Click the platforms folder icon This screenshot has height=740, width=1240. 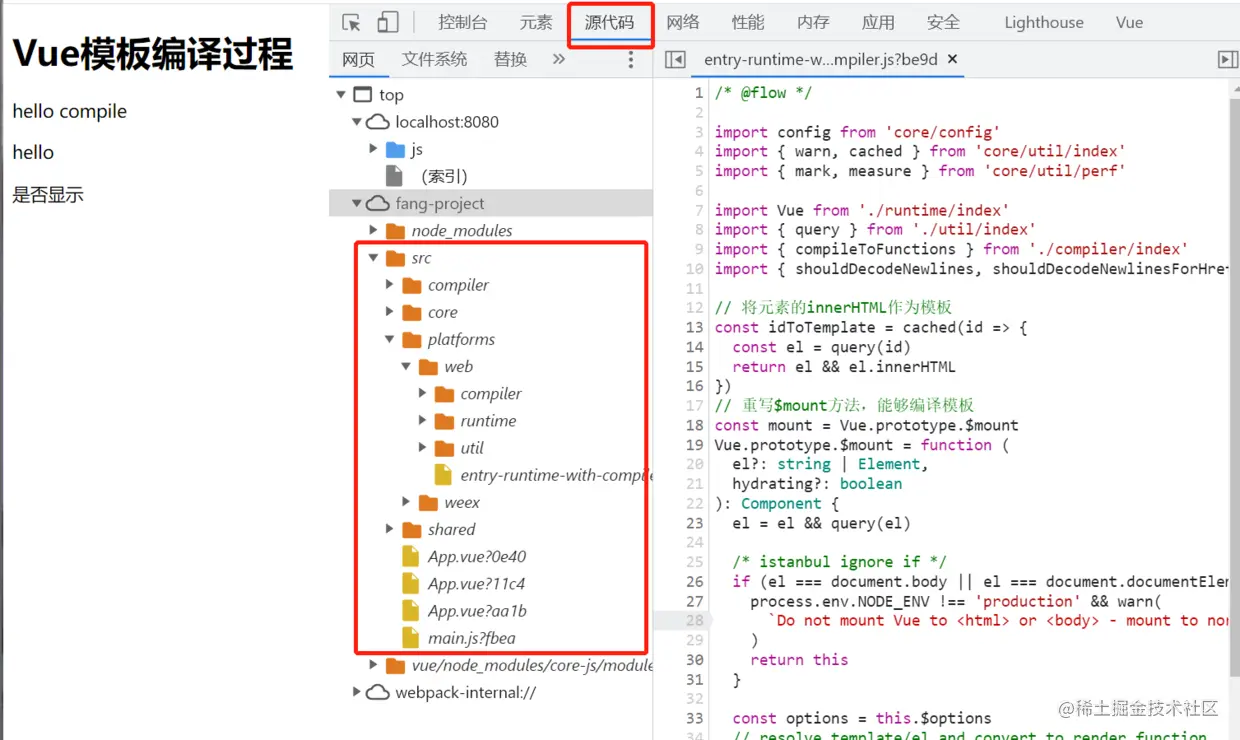(411, 339)
